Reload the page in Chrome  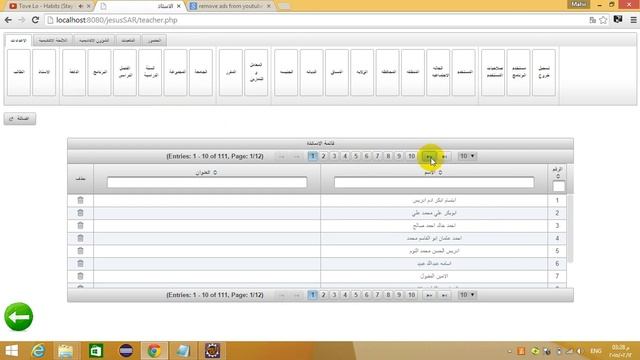(36, 20)
